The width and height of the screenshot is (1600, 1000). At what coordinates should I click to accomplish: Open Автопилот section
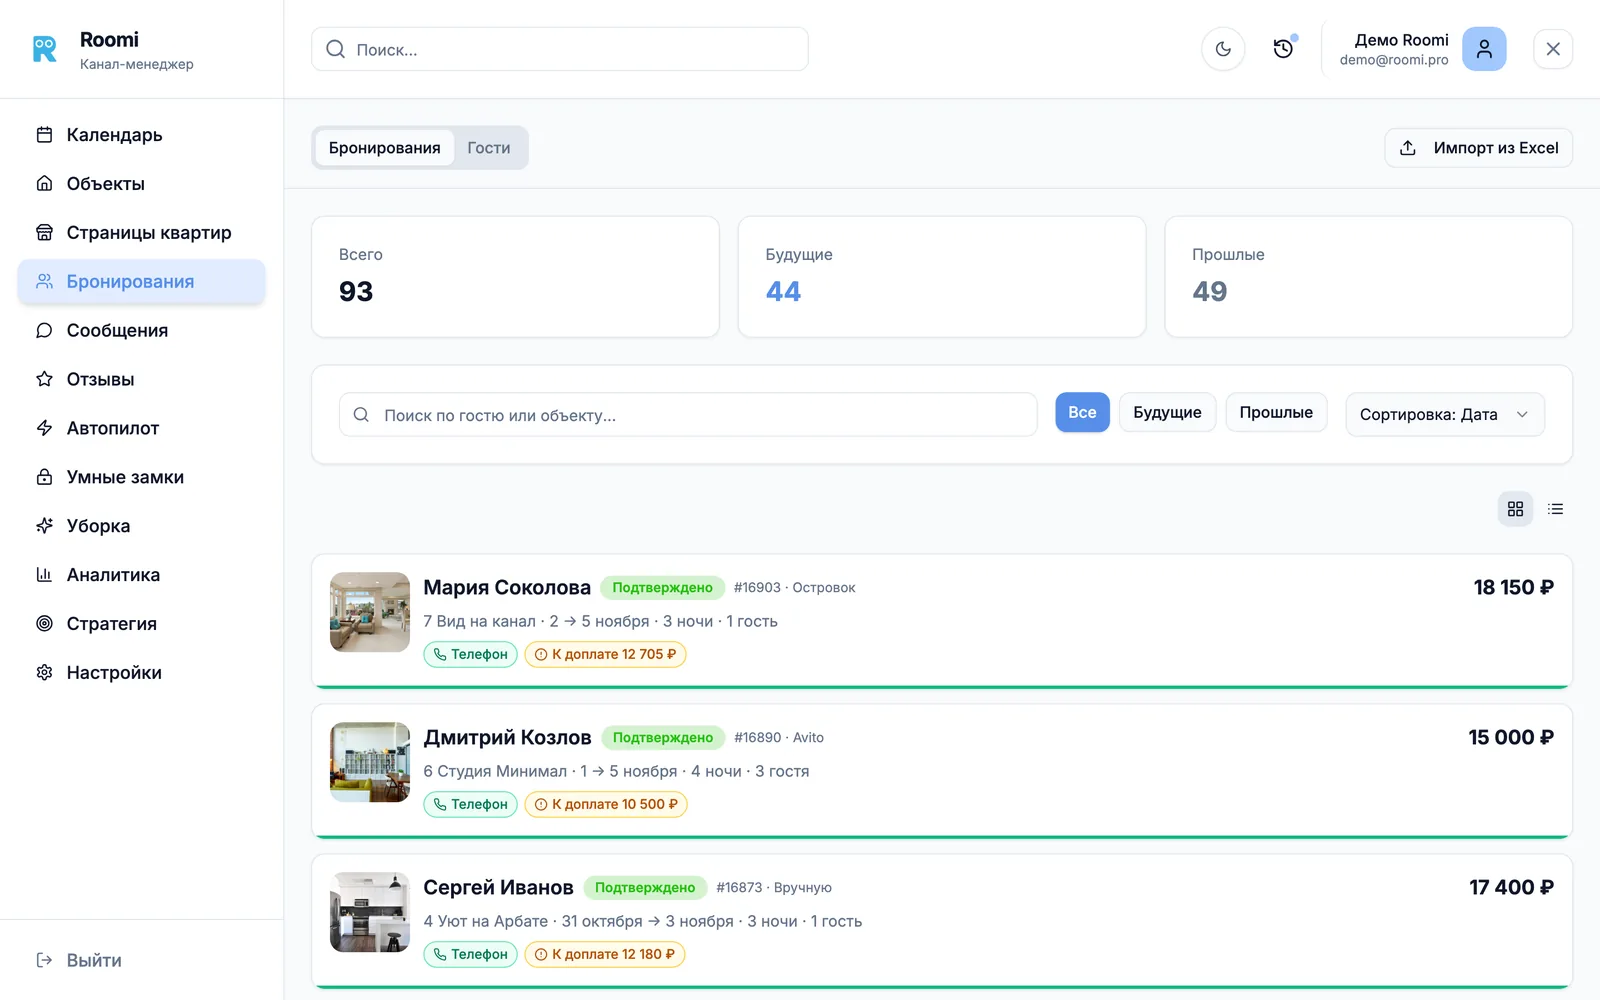click(141, 428)
